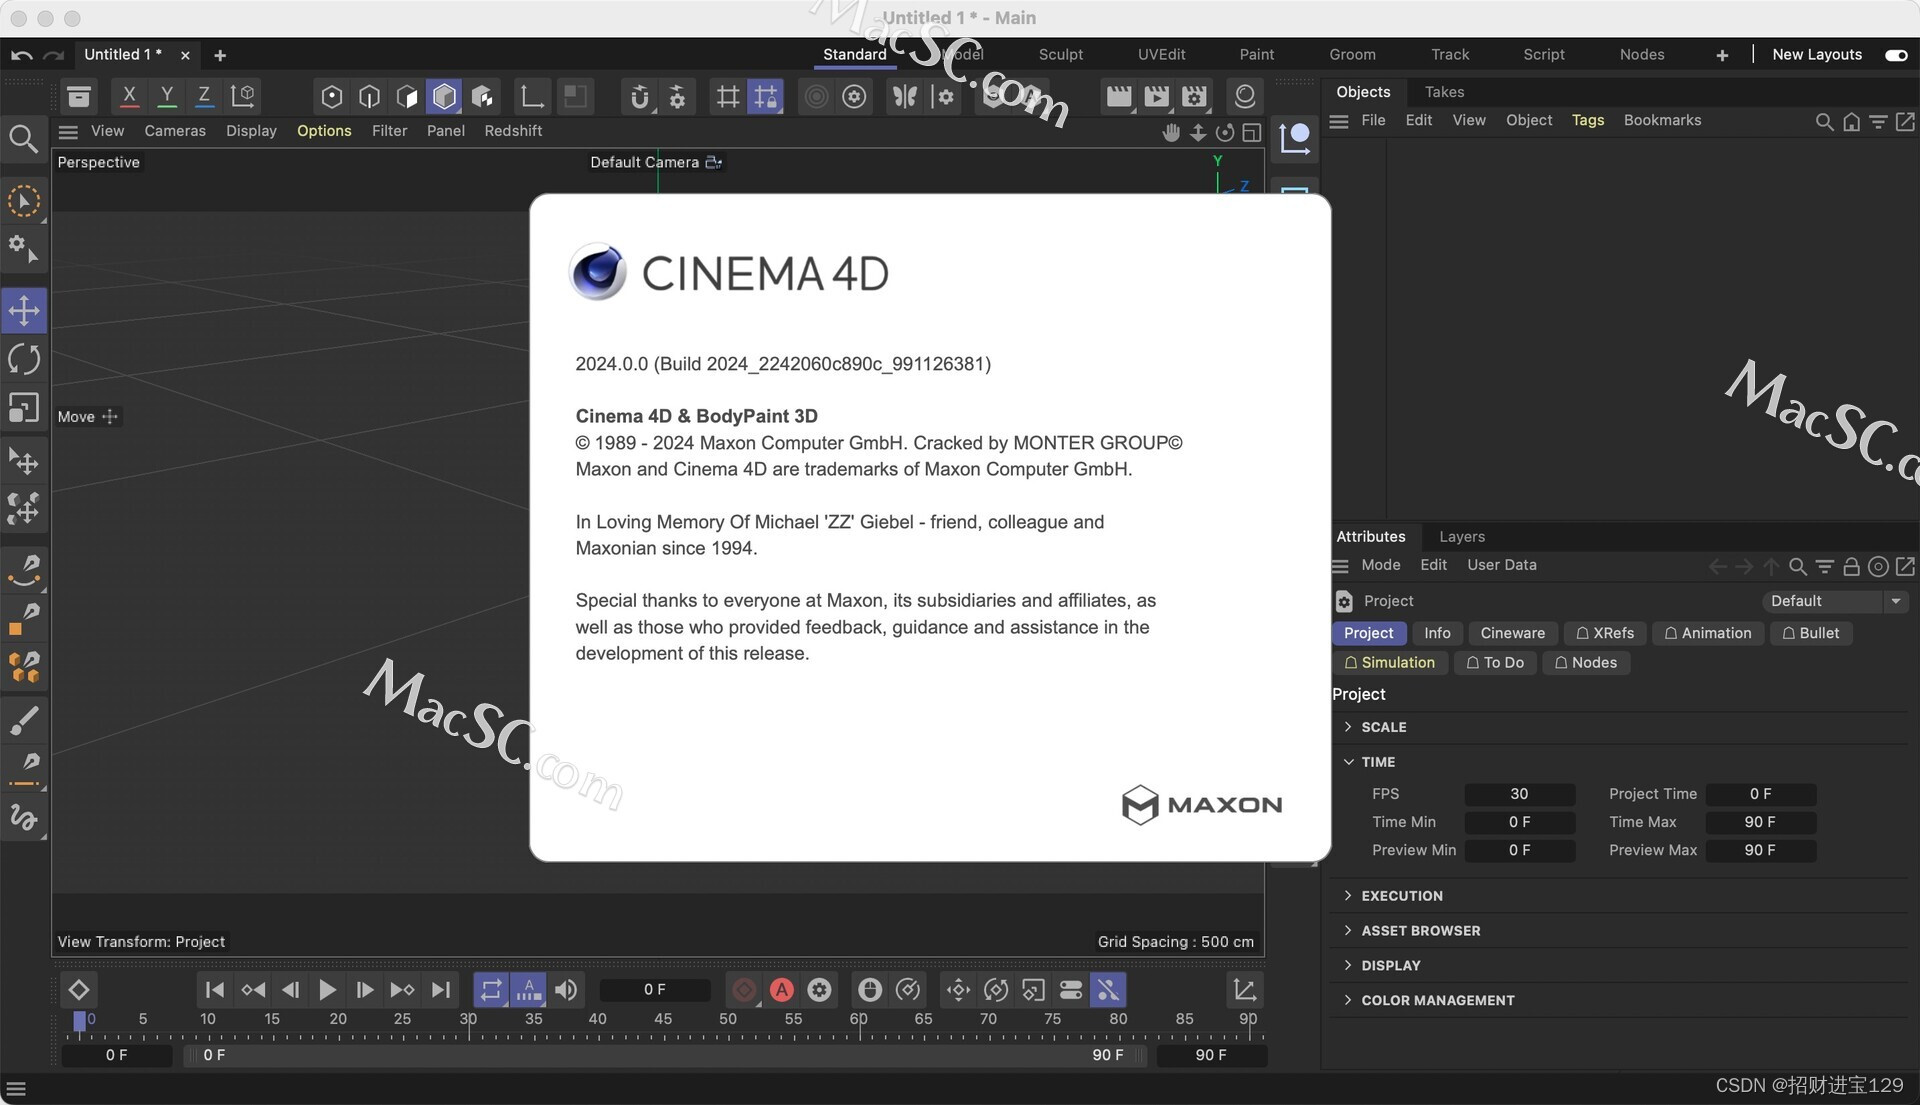Open Attribute Manager Mode menu
The width and height of the screenshot is (1920, 1105).
pos(1380,565)
